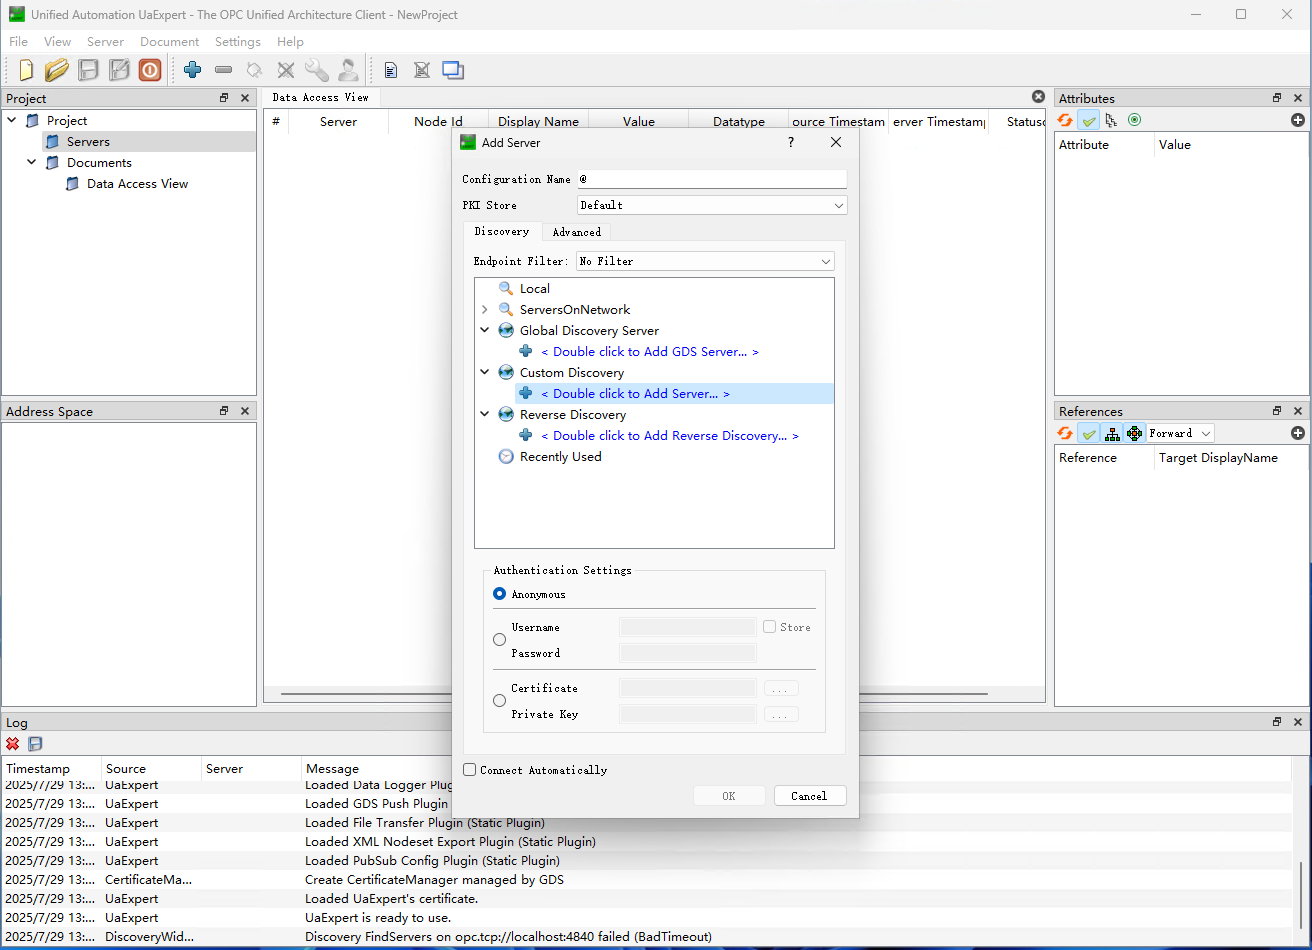
Task: Click the plug Connect Server icon
Action: tap(255, 70)
